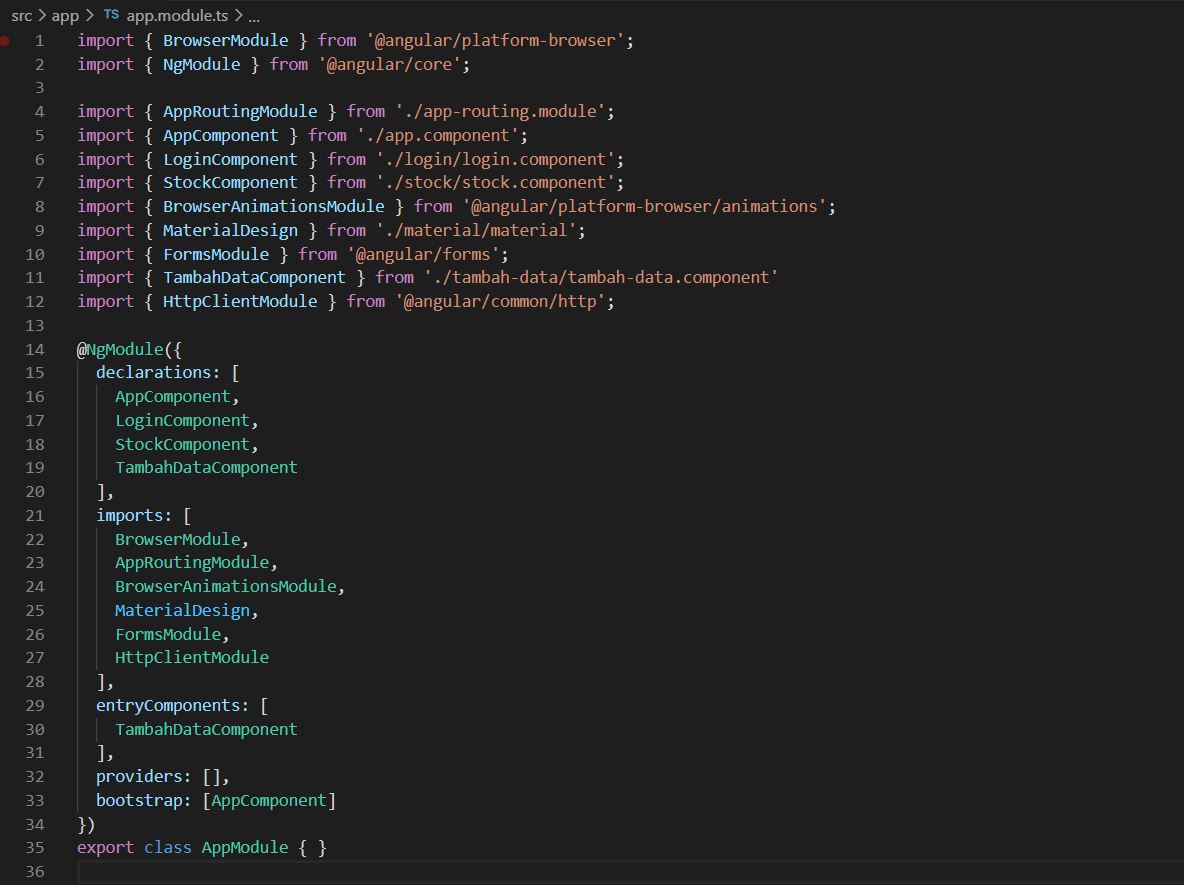Click HttpClientModule in the imports array
Screen dimensions: 1184x885
click(x=192, y=657)
